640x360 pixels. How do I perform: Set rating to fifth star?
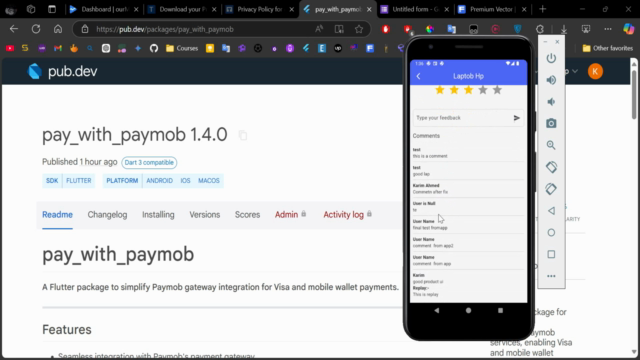click(x=497, y=90)
